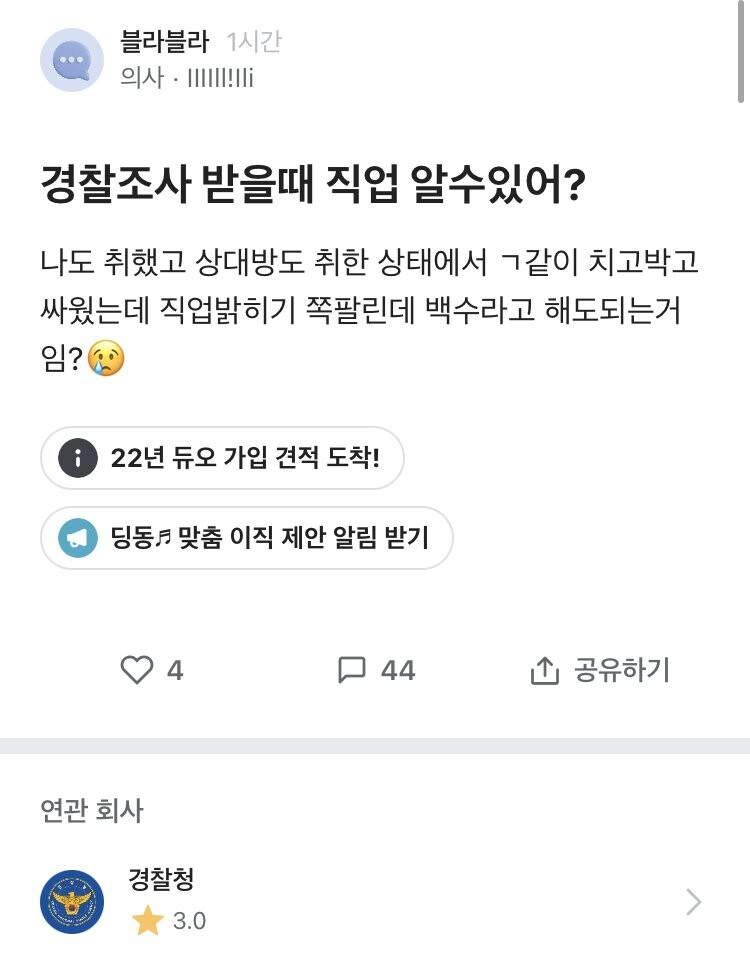Like the post with the heart icon
750x968 pixels.
coord(136,670)
